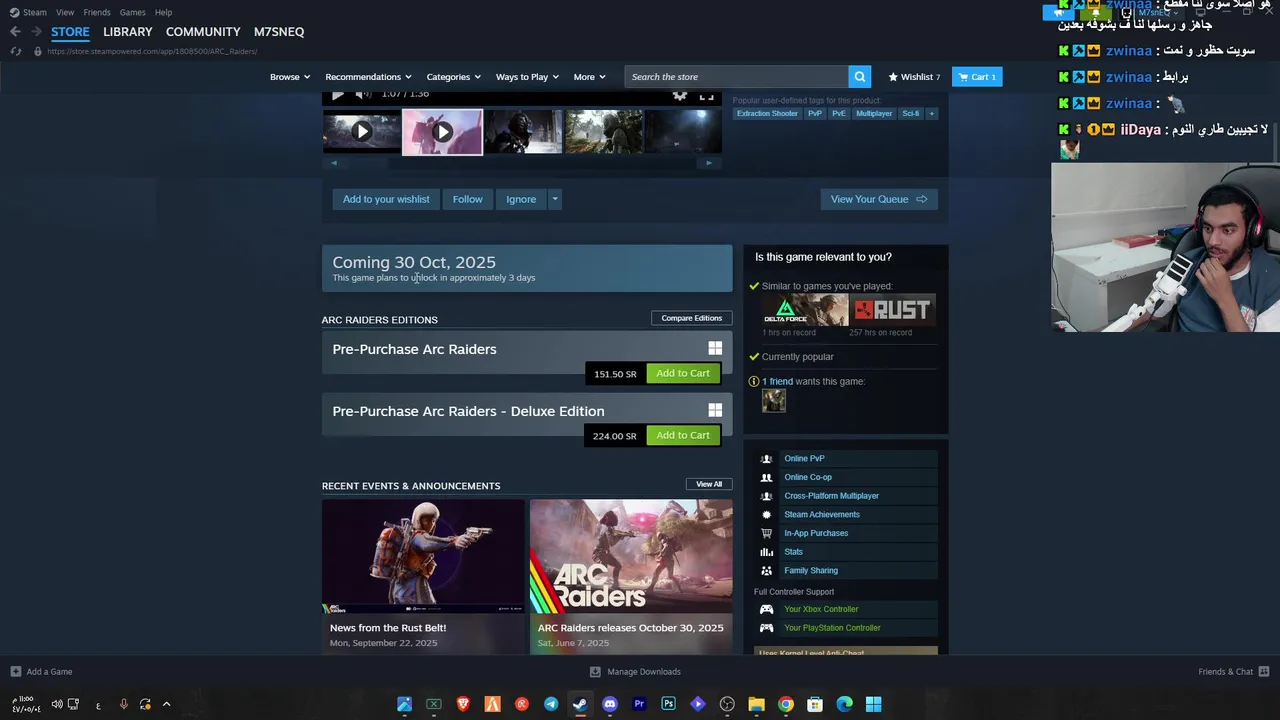Click the Delta Force similar game image
The height and width of the screenshot is (720, 1280).
tap(805, 310)
